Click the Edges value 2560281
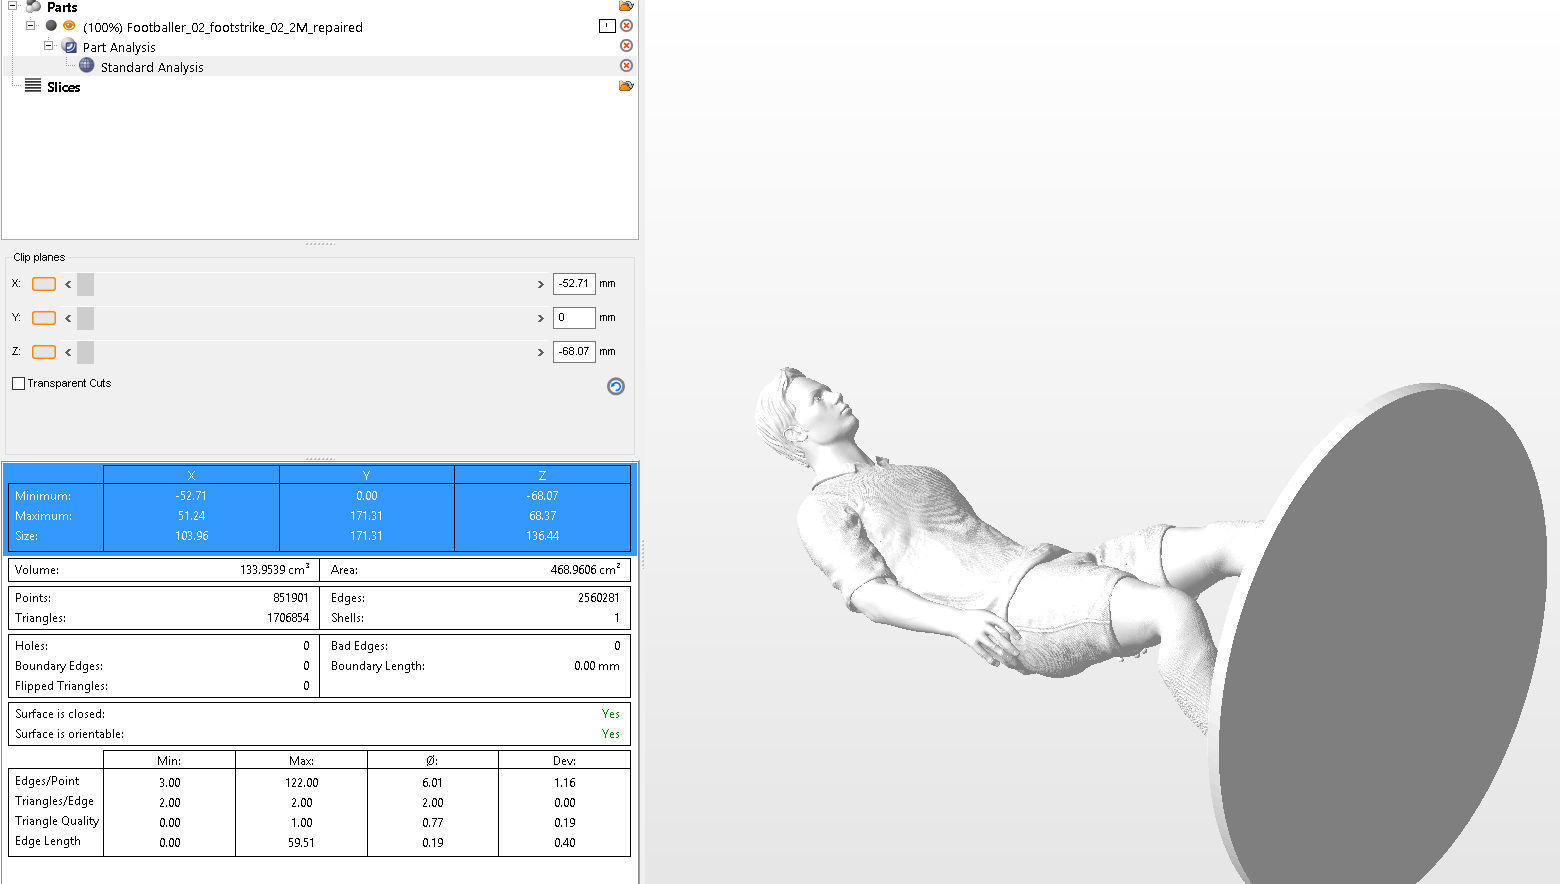This screenshot has width=1560, height=884. pyautogui.click(x=598, y=598)
